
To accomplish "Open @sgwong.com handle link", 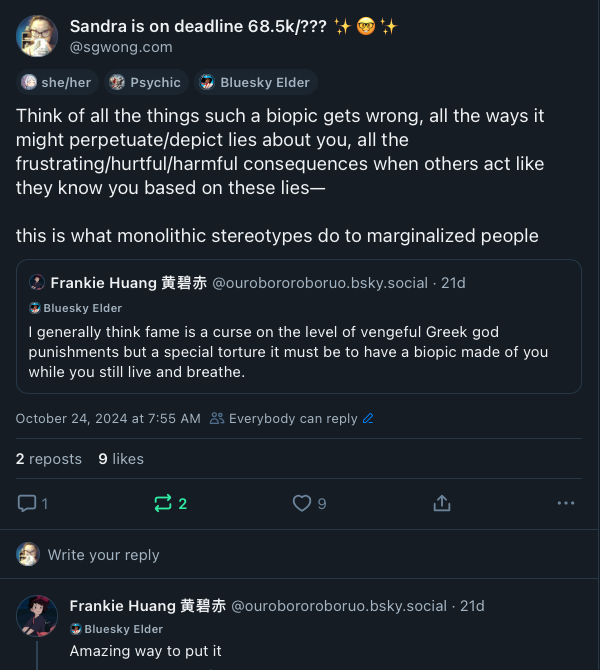I will tap(121, 47).
